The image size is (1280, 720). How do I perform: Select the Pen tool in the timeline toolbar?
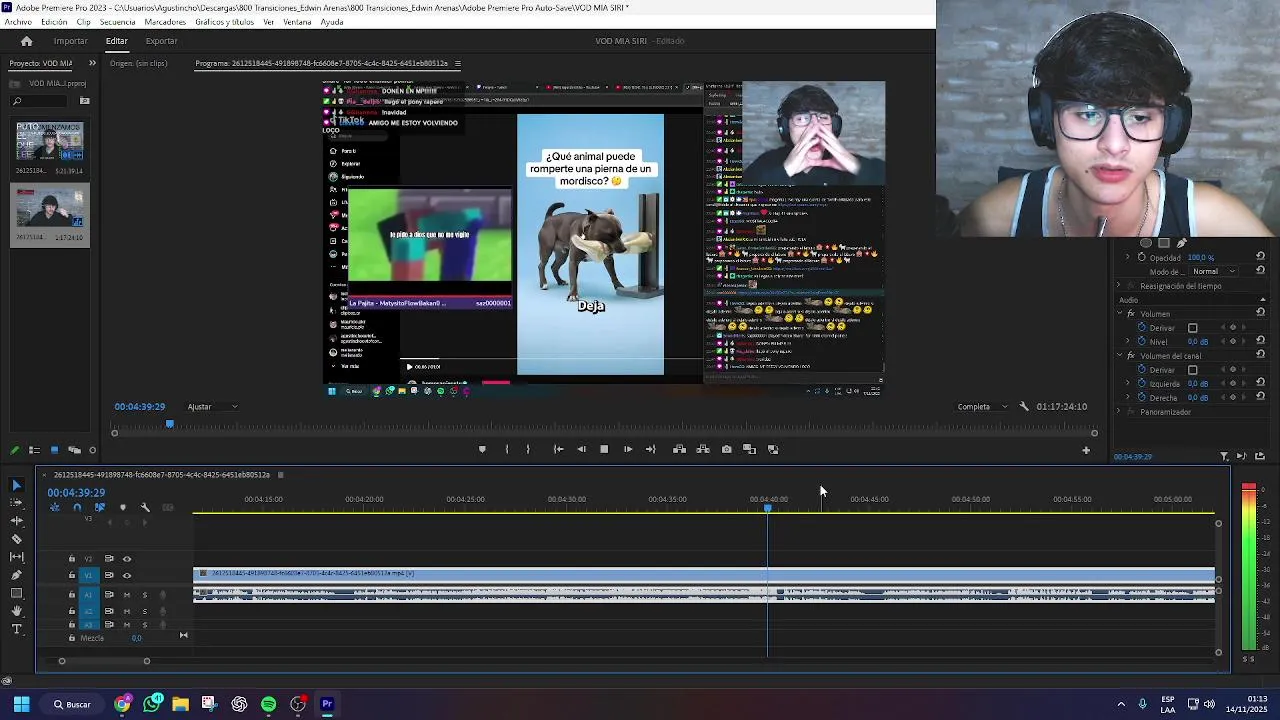coord(16,575)
